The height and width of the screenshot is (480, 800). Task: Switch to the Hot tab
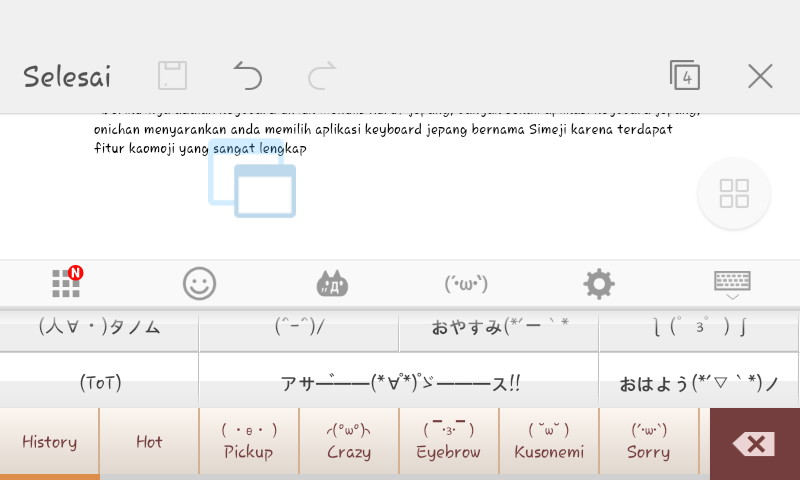coord(149,442)
